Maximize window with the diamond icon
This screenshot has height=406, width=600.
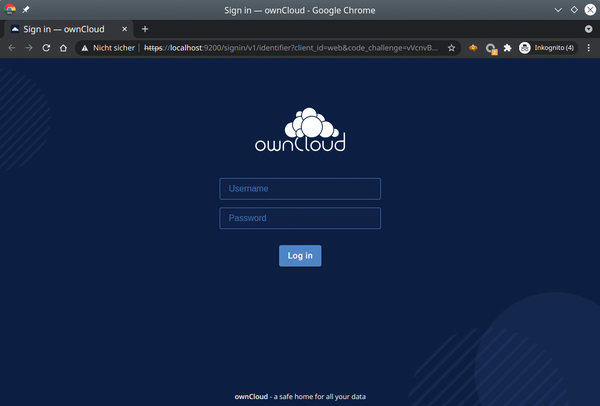point(574,10)
